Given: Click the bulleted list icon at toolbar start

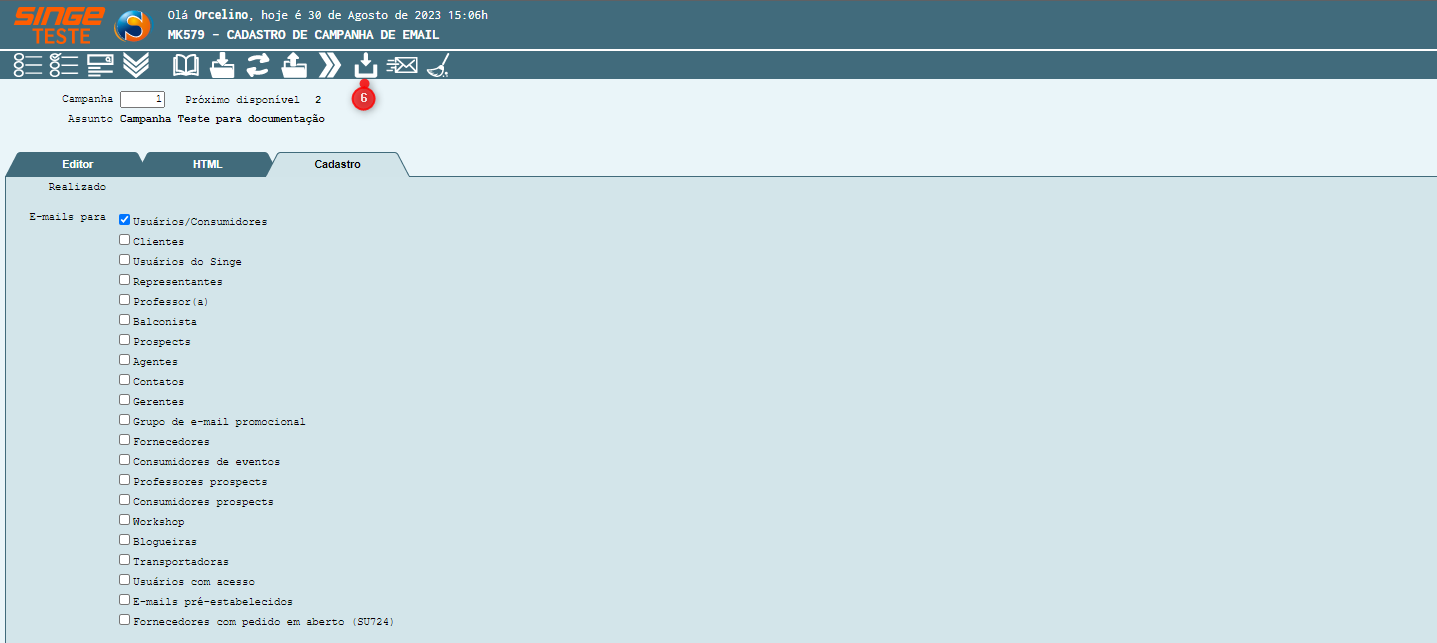Looking at the screenshot, I should point(28,66).
